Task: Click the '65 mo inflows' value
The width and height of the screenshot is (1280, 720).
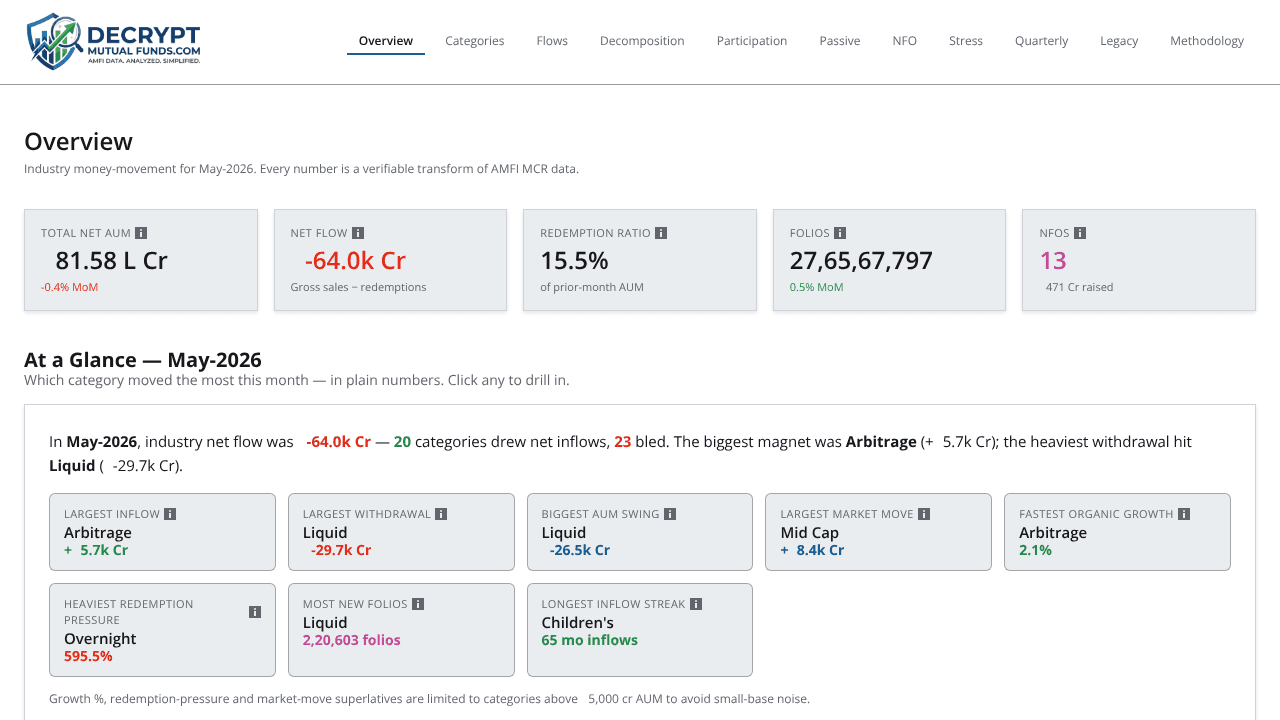Action: coord(589,640)
